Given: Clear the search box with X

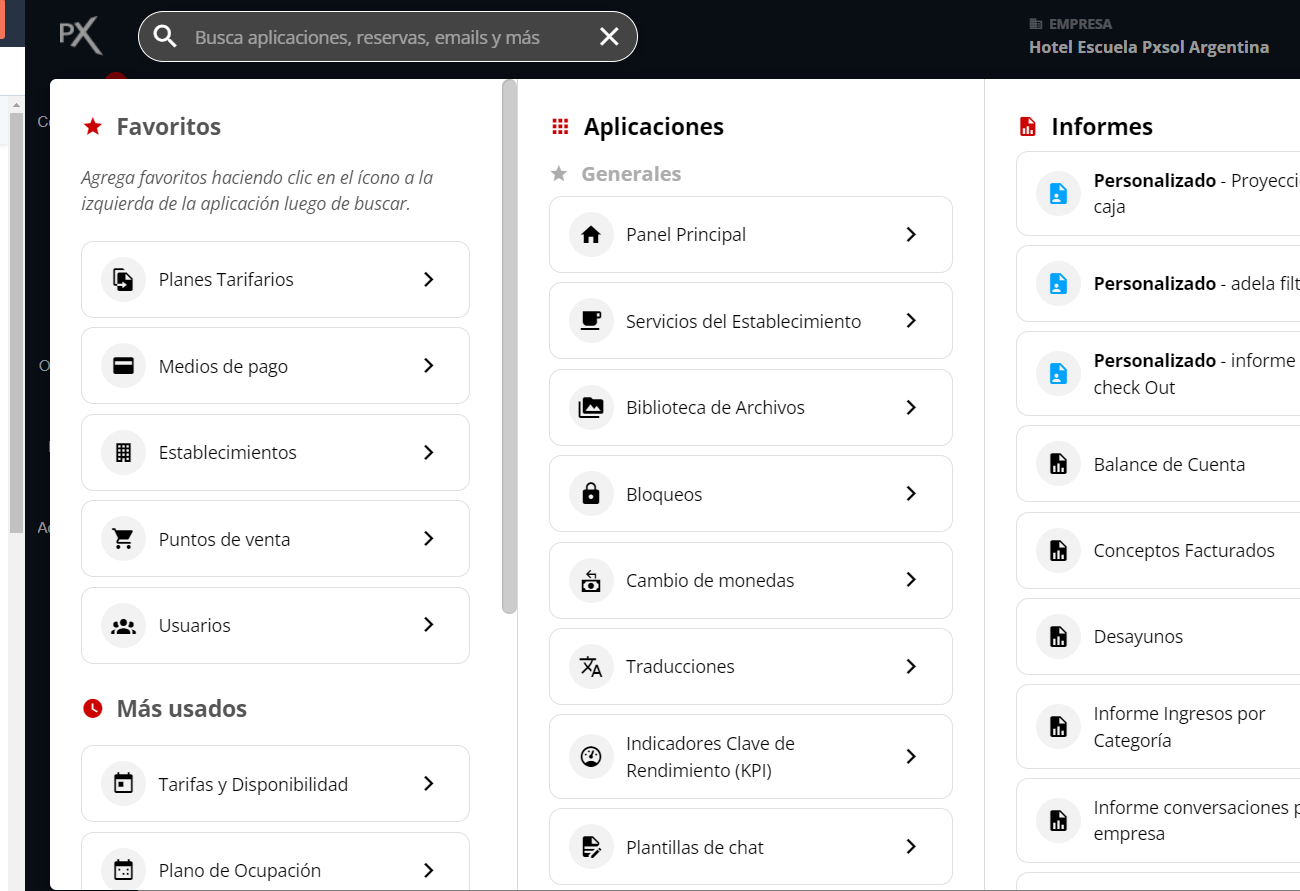Looking at the screenshot, I should click(x=609, y=37).
